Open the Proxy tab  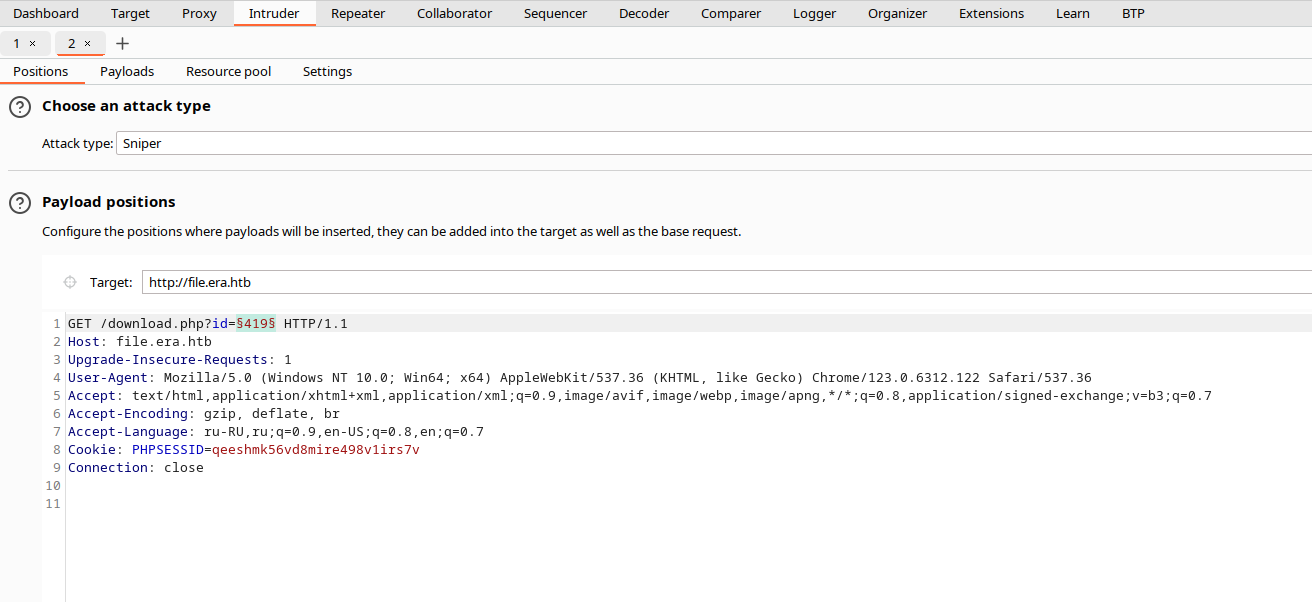click(199, 14)
